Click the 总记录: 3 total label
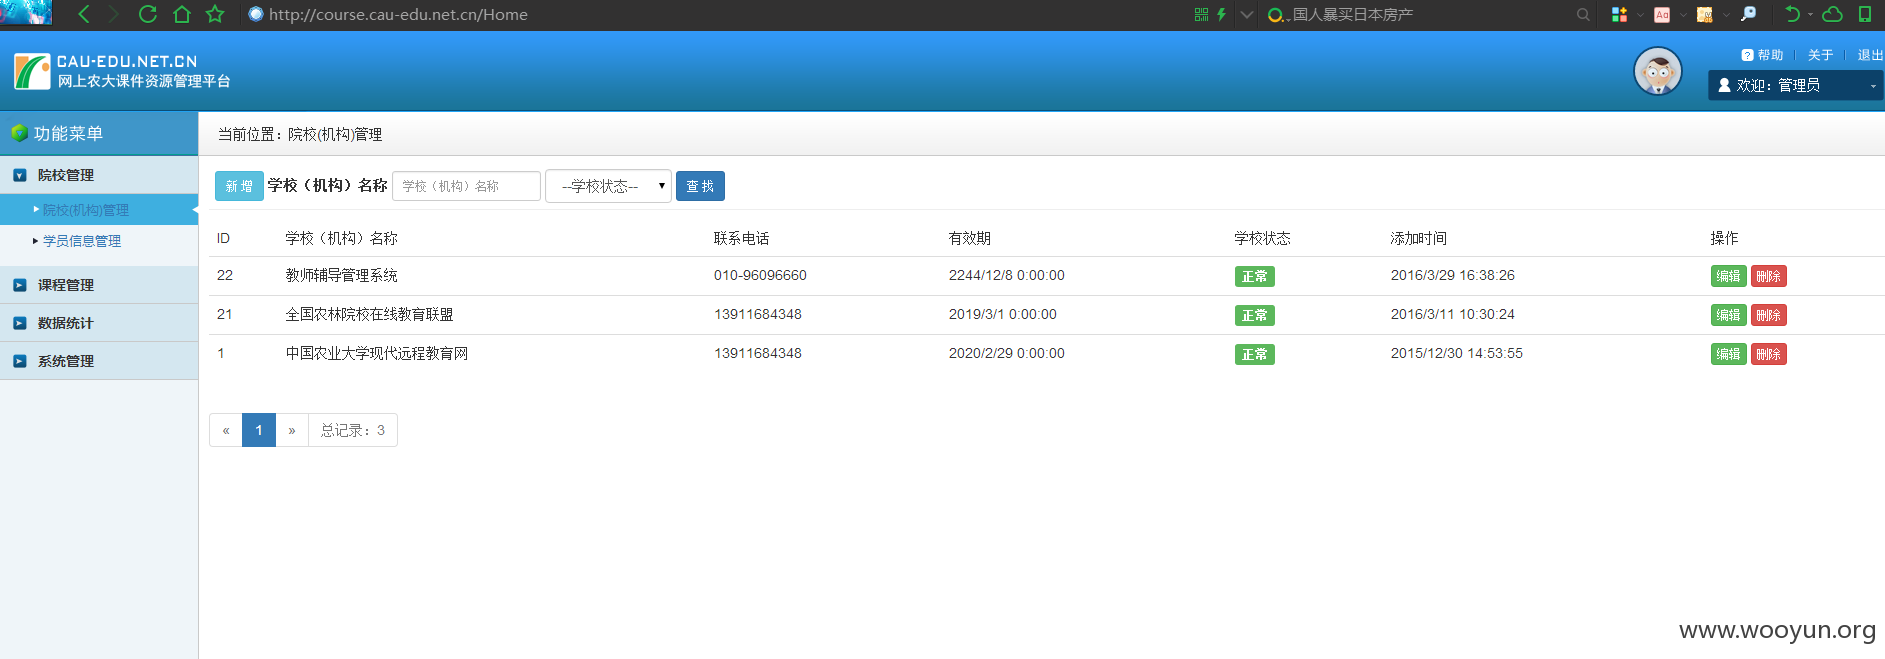Image resolution: width=1885 pixels, height=659 pixels. coord(353,430)
